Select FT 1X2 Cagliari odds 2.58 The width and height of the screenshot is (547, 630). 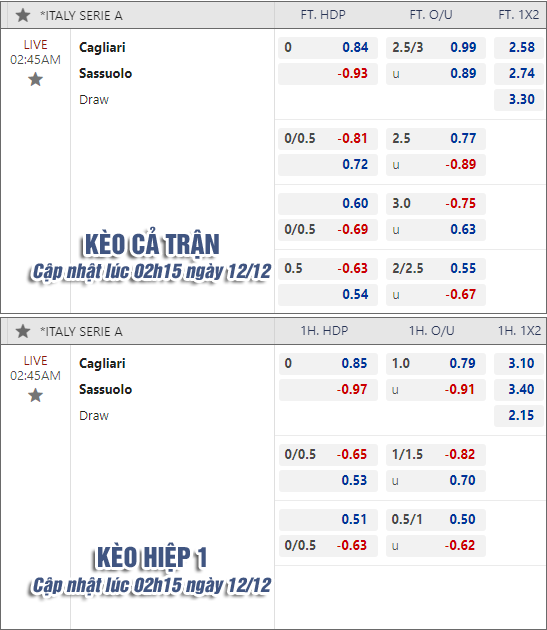coord(519,47)
